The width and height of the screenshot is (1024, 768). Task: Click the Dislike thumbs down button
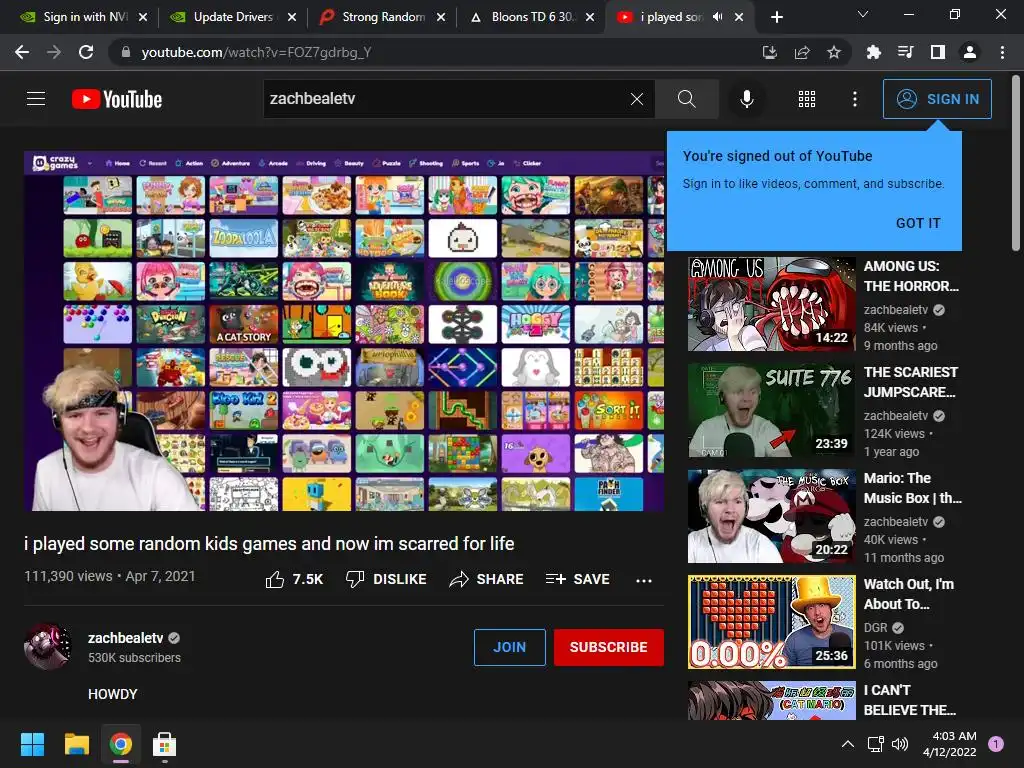click(386, 579)
